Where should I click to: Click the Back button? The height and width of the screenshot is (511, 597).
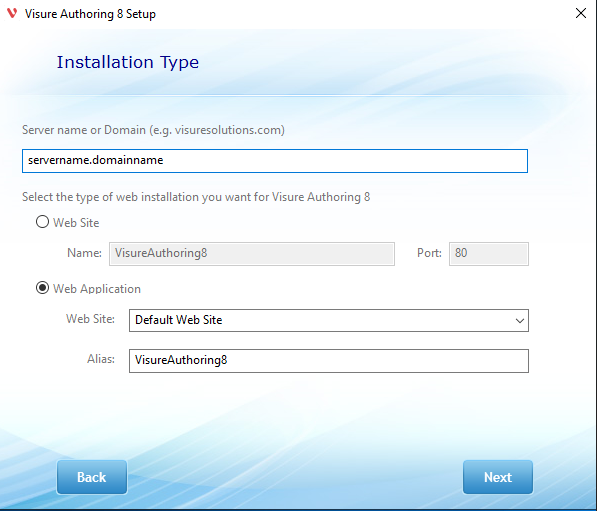click(x=92, y=477)
